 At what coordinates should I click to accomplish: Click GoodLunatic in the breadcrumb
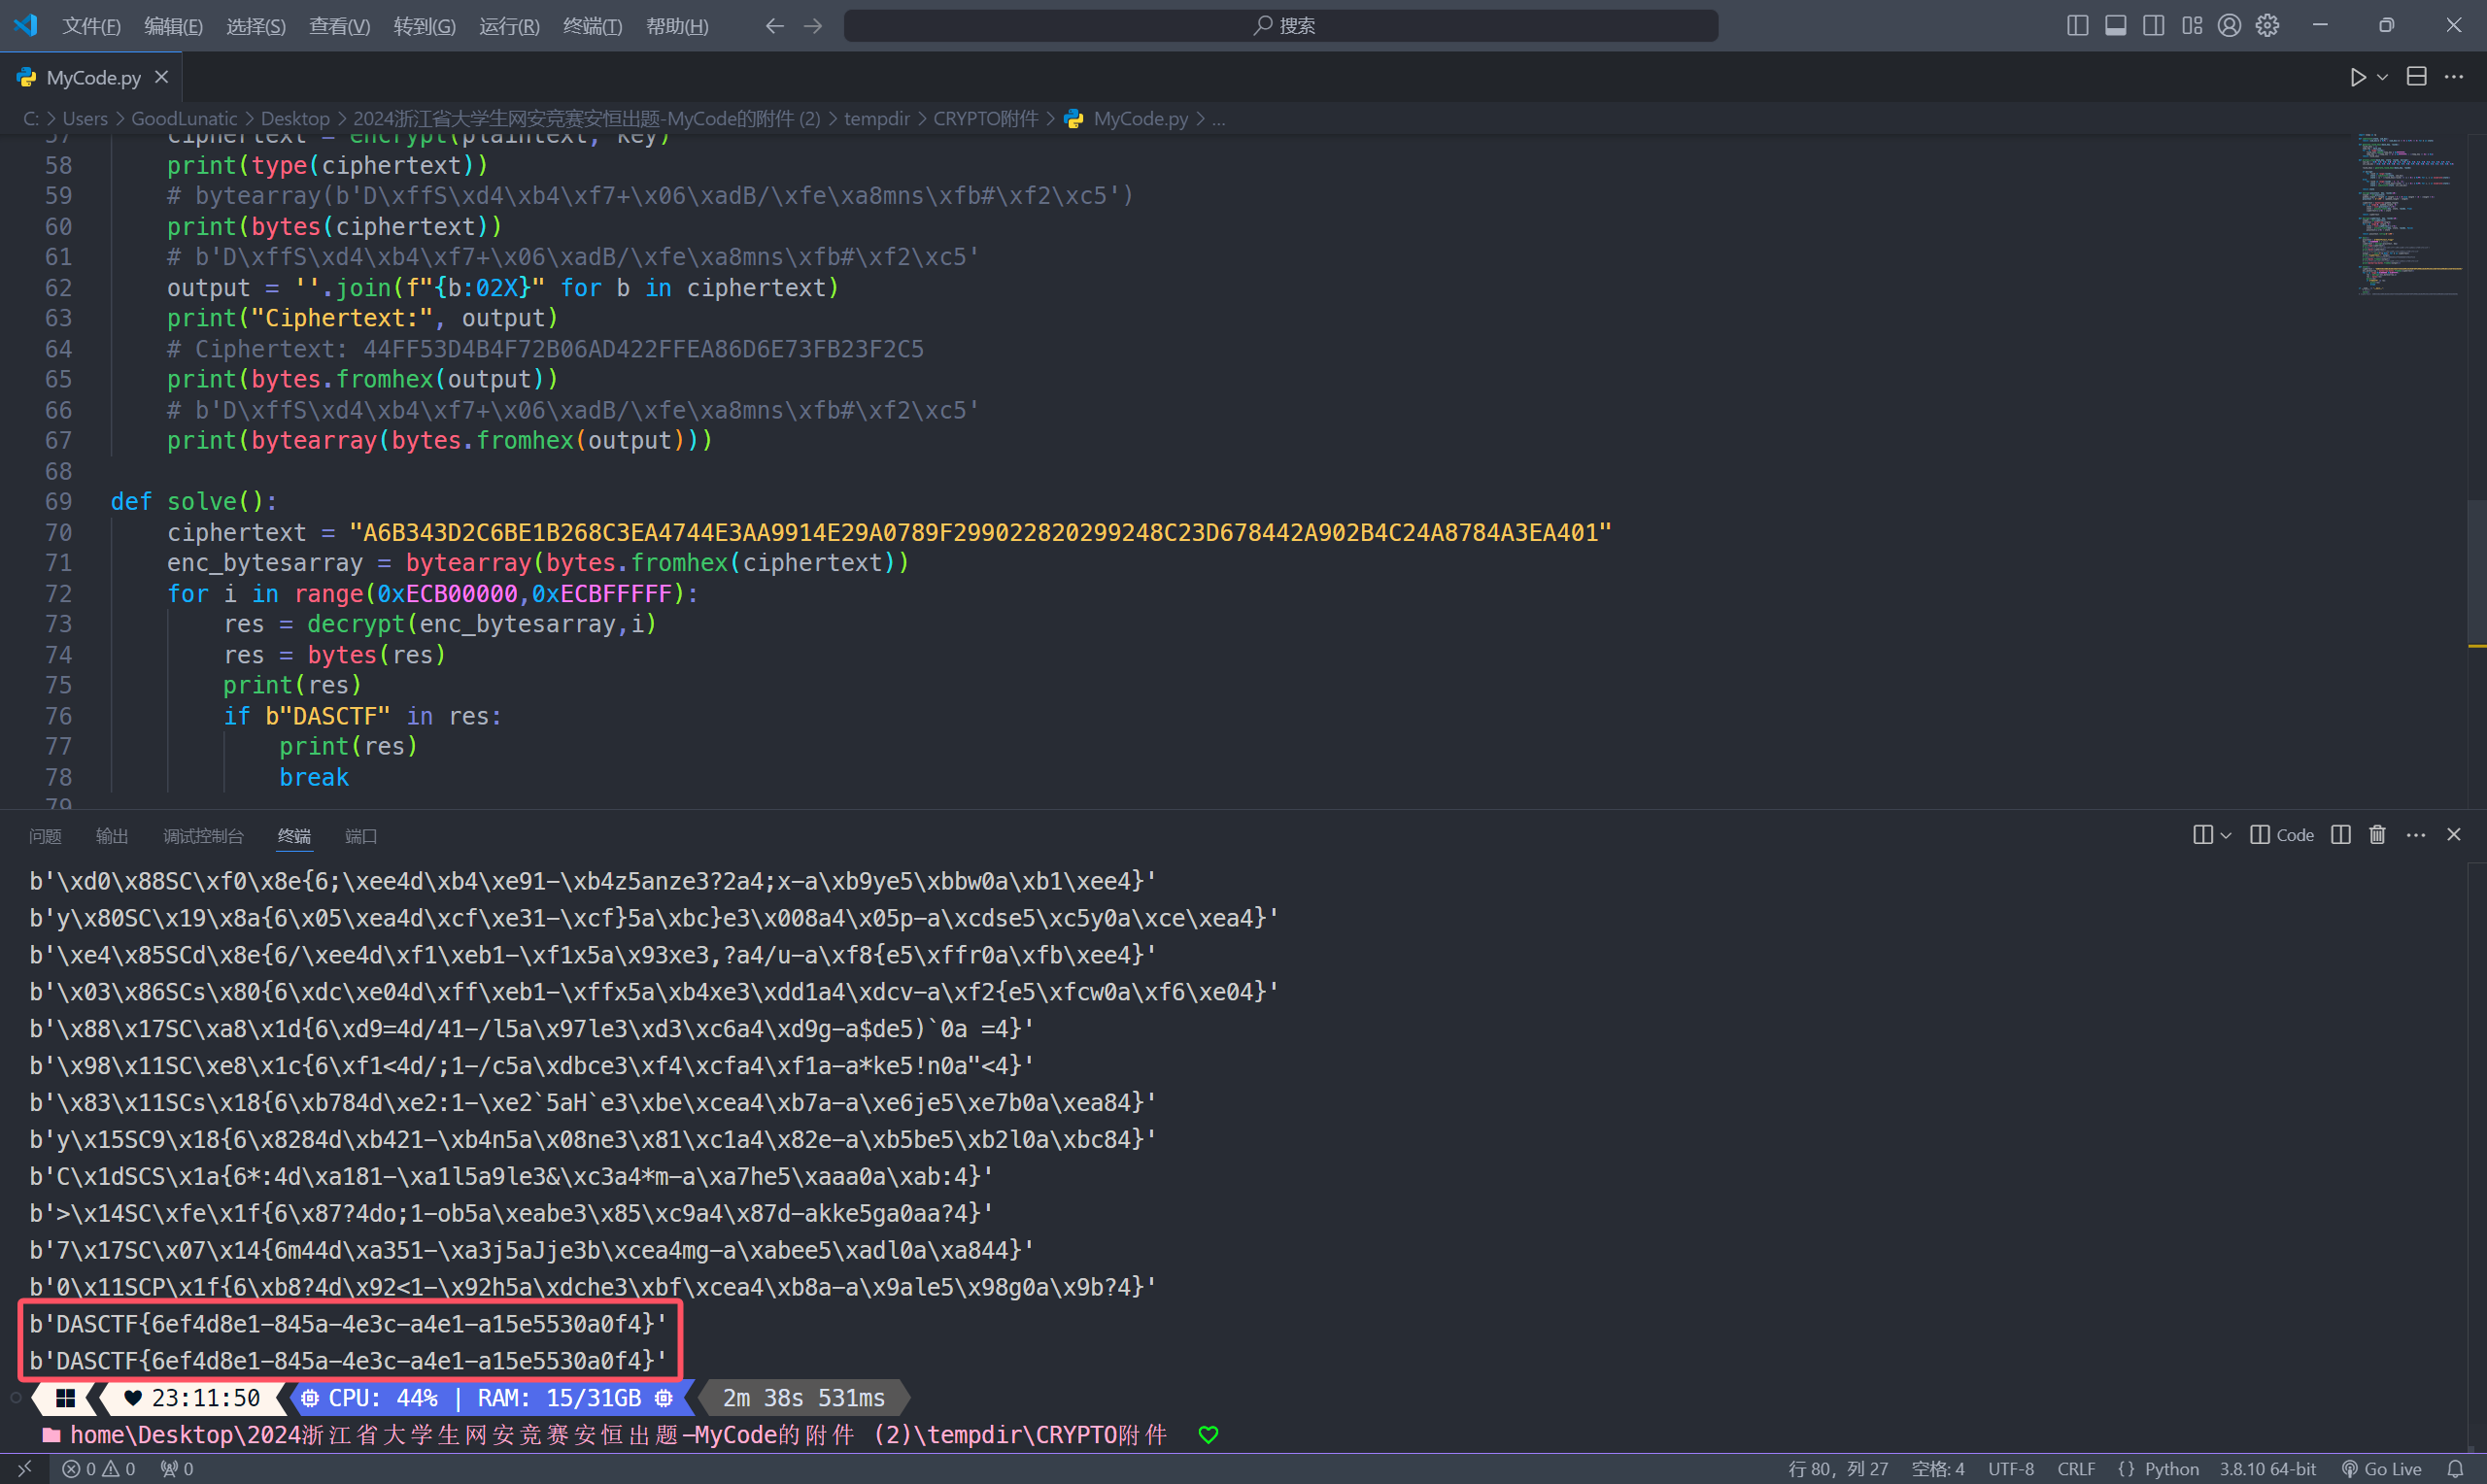tap(184, 118)
